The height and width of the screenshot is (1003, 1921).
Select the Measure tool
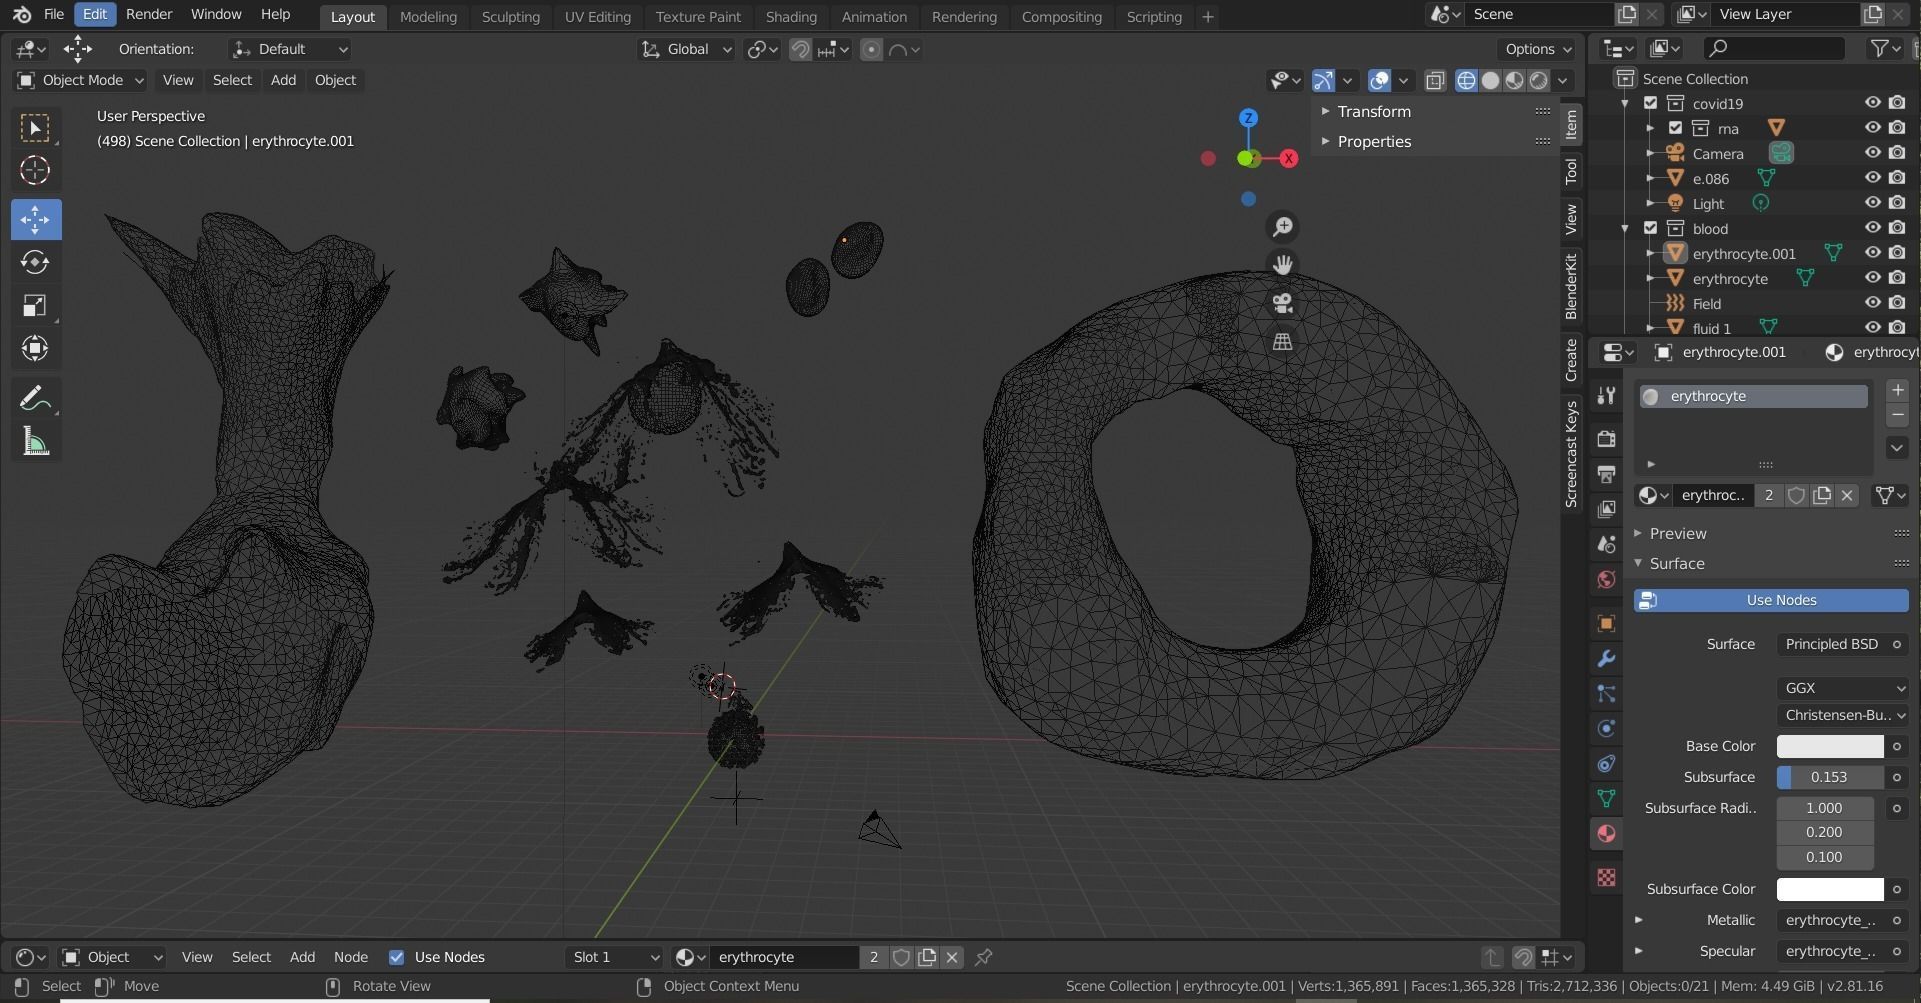pos(35,441)
